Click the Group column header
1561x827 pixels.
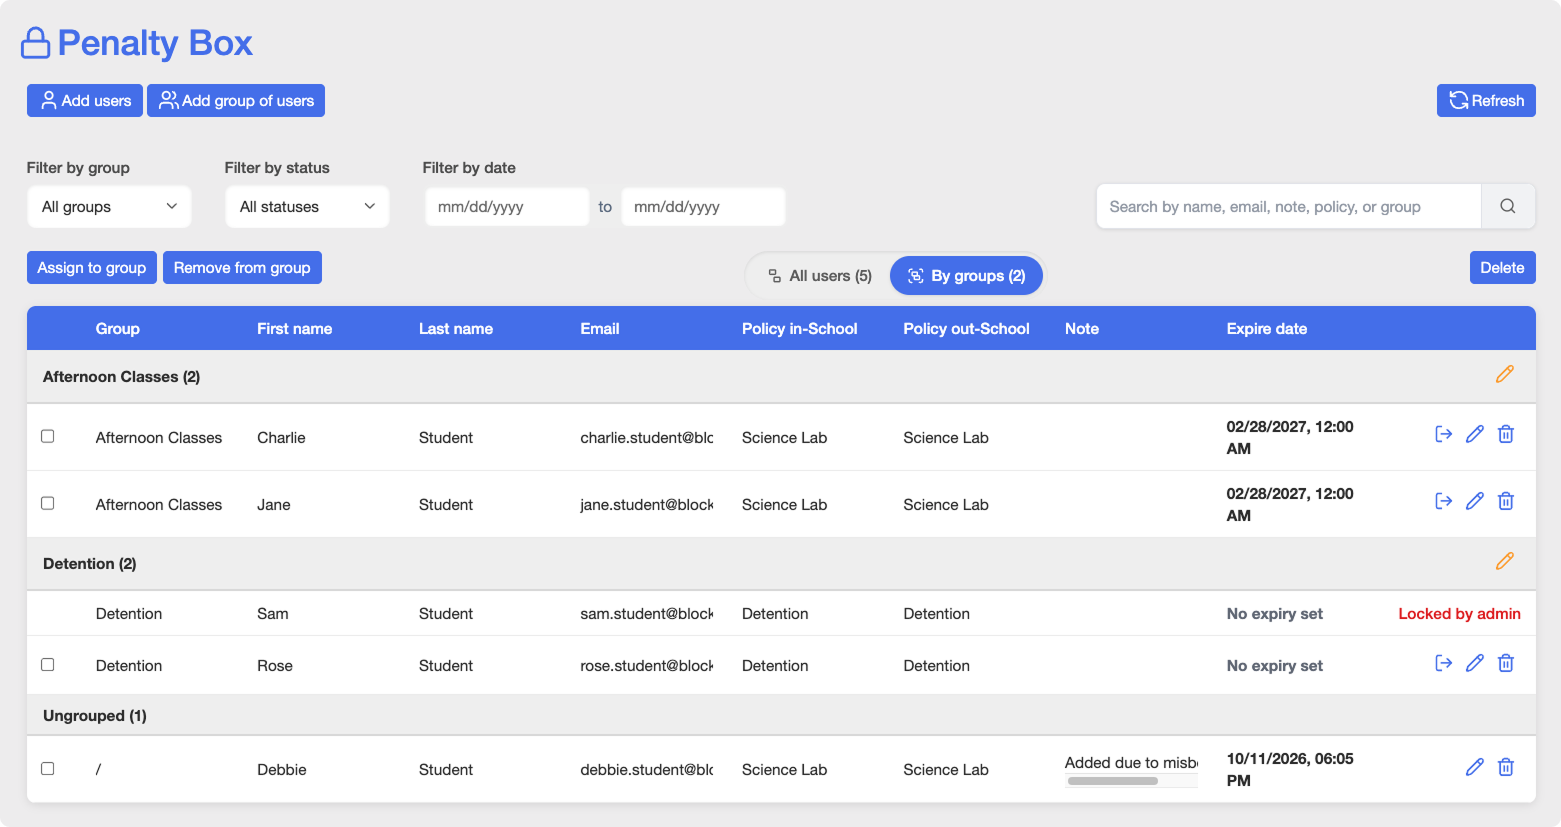point(118,329)
